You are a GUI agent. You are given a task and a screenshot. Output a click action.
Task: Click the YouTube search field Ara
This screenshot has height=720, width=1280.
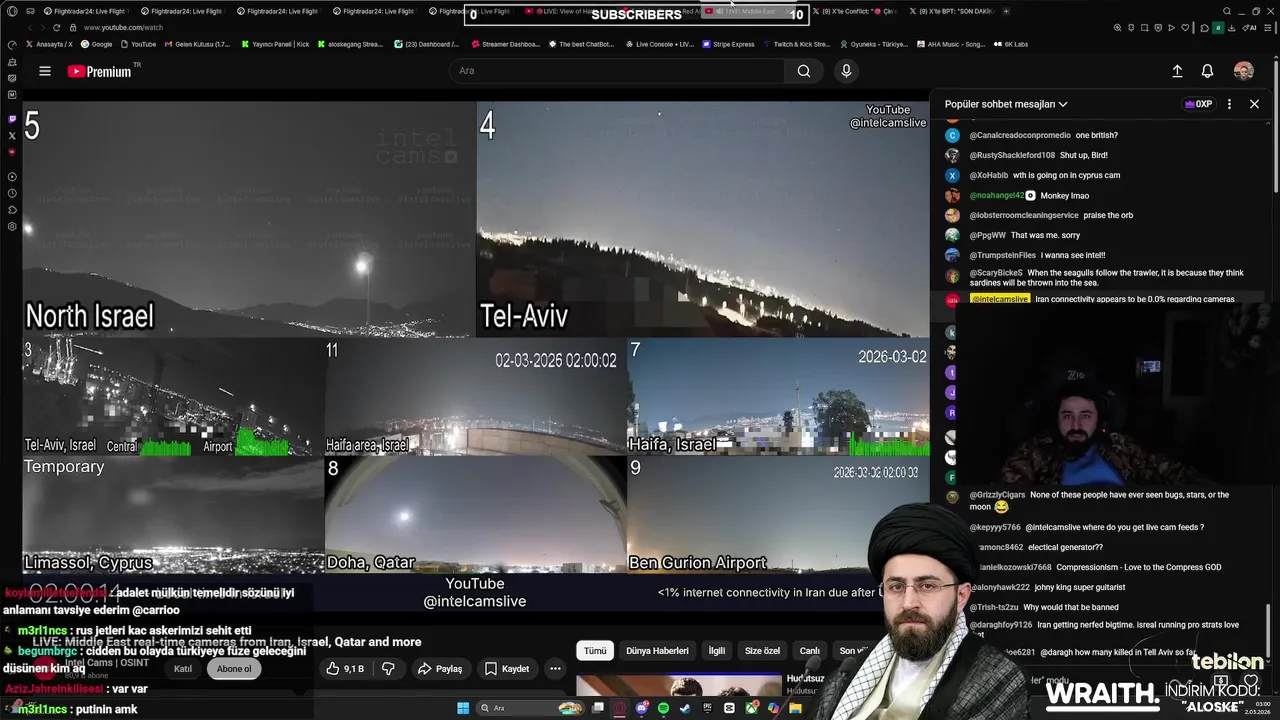pyautogui.click(x=617, y=71)
